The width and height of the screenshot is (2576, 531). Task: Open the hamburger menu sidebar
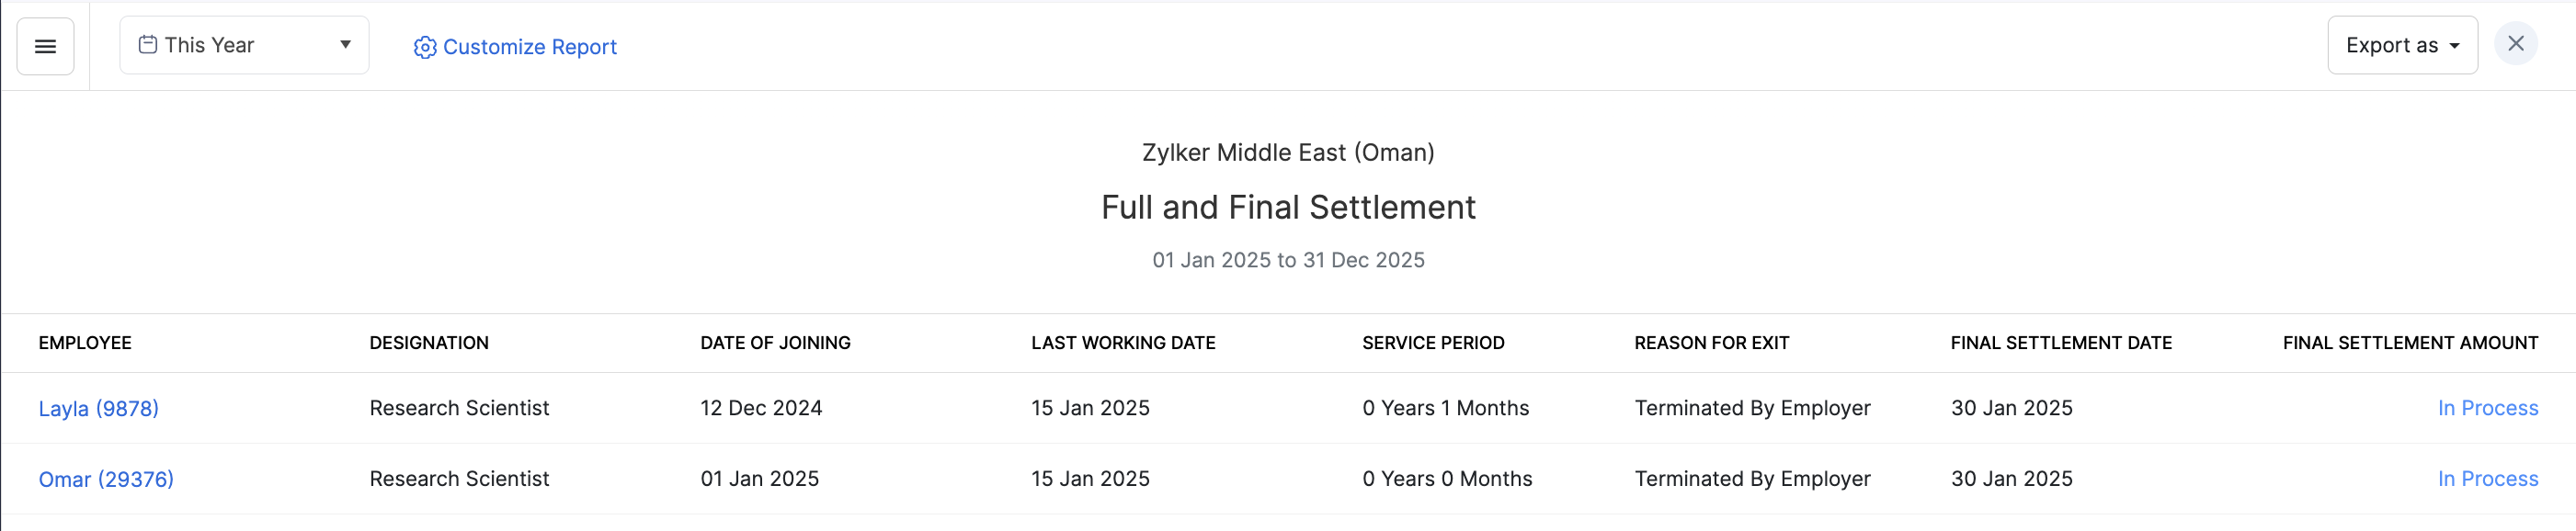pos(45,46)
